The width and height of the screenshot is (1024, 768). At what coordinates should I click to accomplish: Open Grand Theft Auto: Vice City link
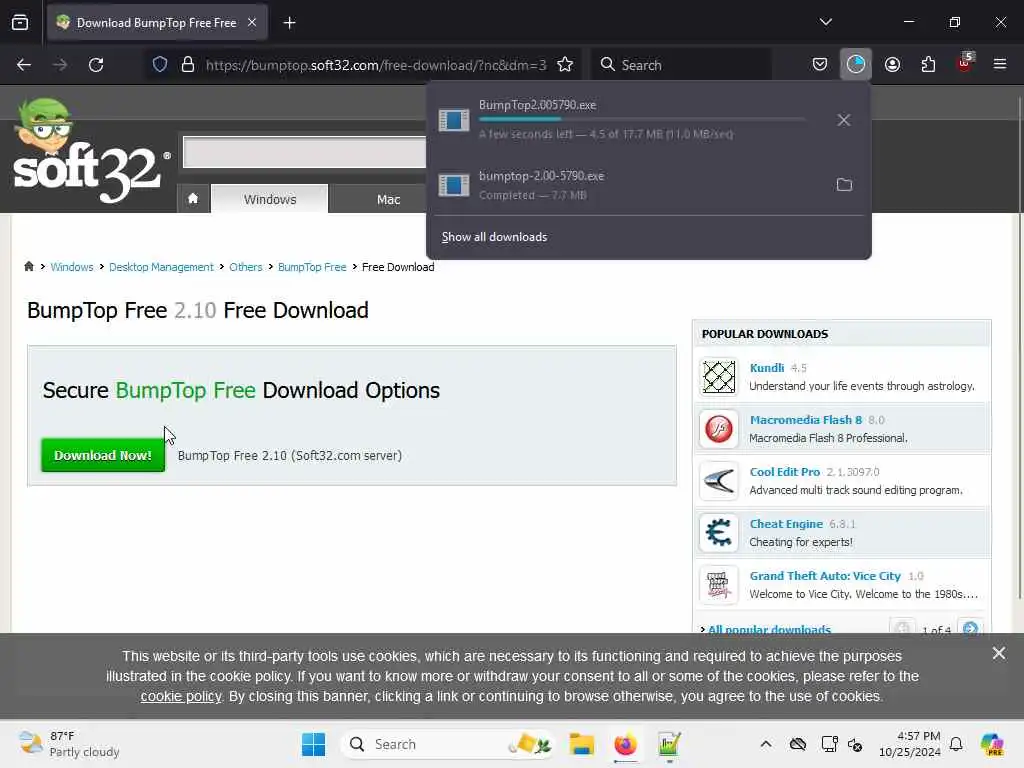coord(825,576)
